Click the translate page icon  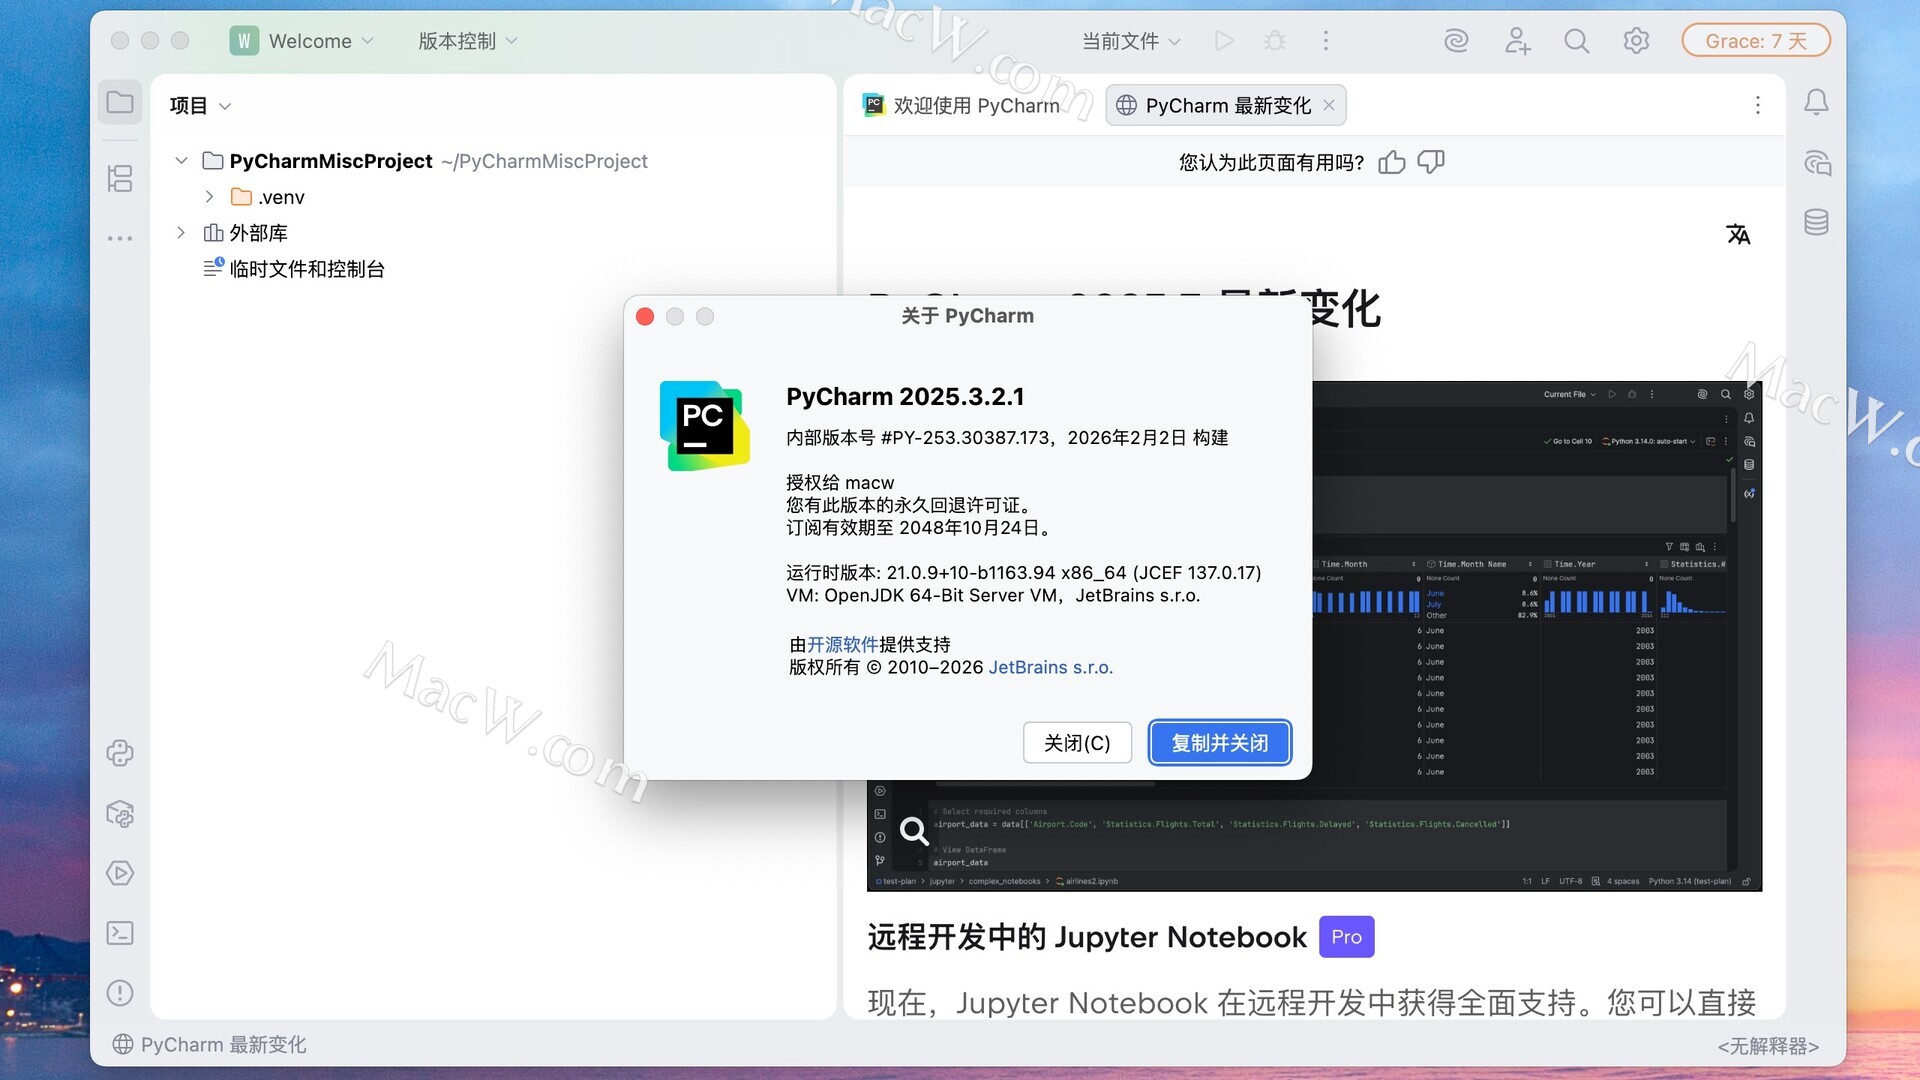1738,234
